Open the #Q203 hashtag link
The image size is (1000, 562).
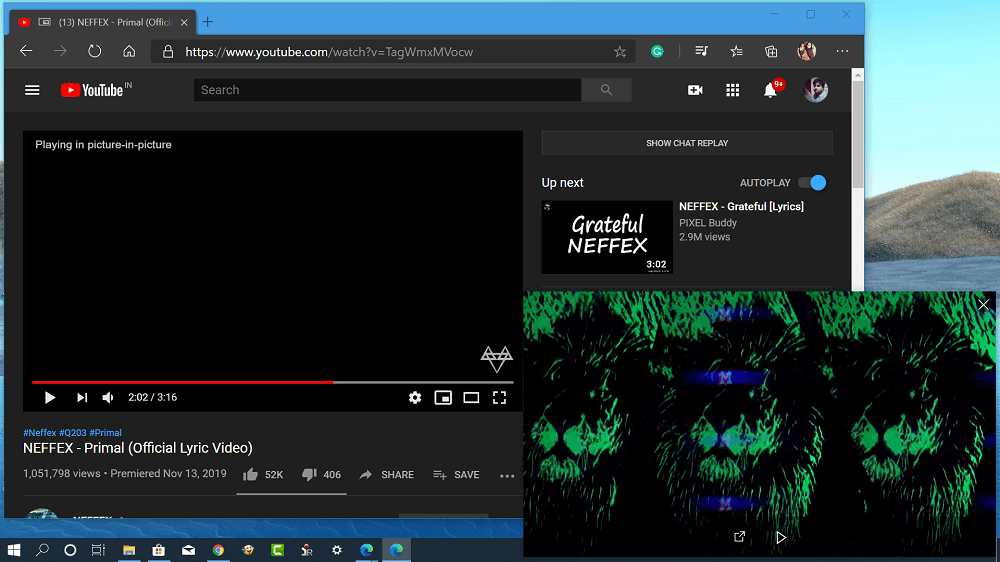tap(73, 433)
